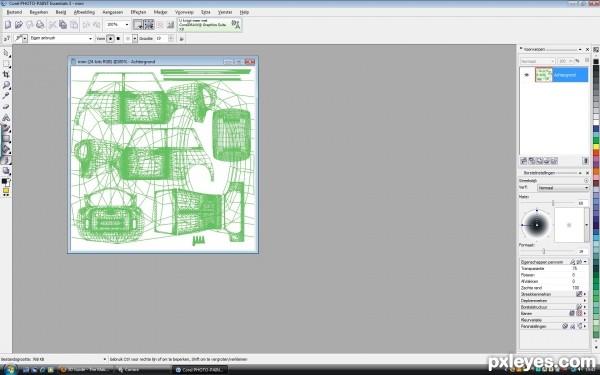Click the Open file icon in toolbar
This screenshot has width=600, height=375.
point(18,25)
